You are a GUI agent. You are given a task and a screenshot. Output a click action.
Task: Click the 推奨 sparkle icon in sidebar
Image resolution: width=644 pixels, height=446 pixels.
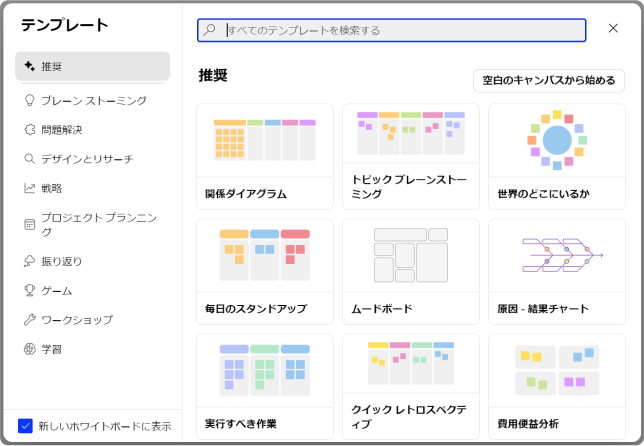pos(30,67)
